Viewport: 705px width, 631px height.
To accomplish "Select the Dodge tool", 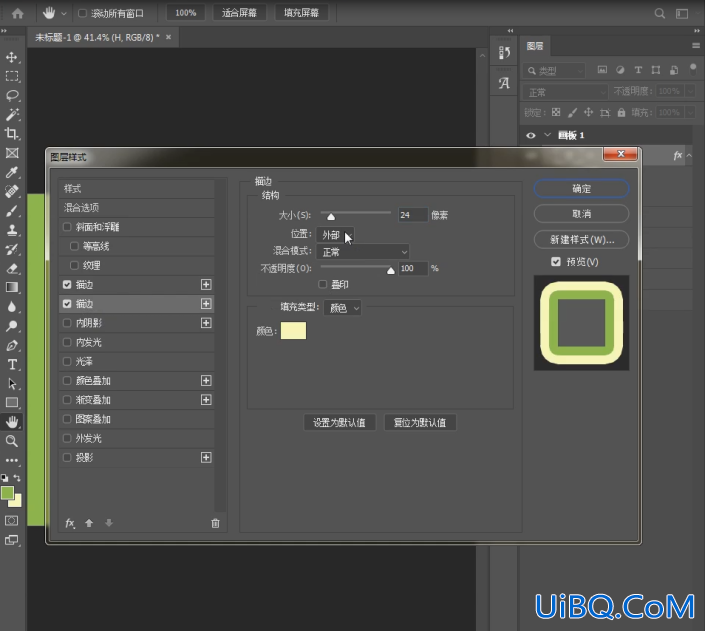I will pyautogui.click(x=12, y=326).
